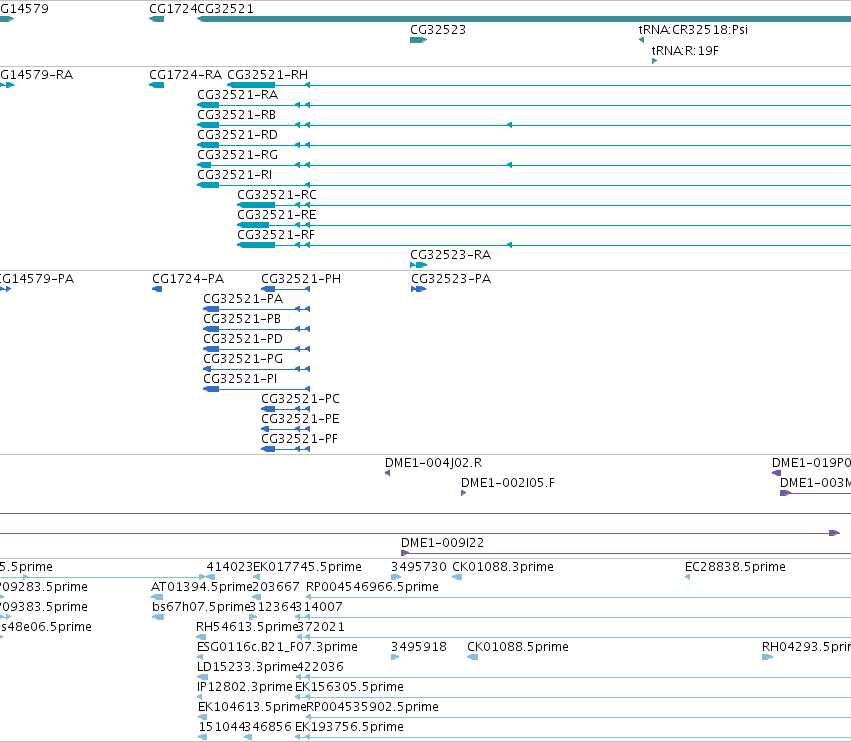Viewport: 851px width, 742px height.
Task: Open the CG32521-PE protein label
Action: 300,419
